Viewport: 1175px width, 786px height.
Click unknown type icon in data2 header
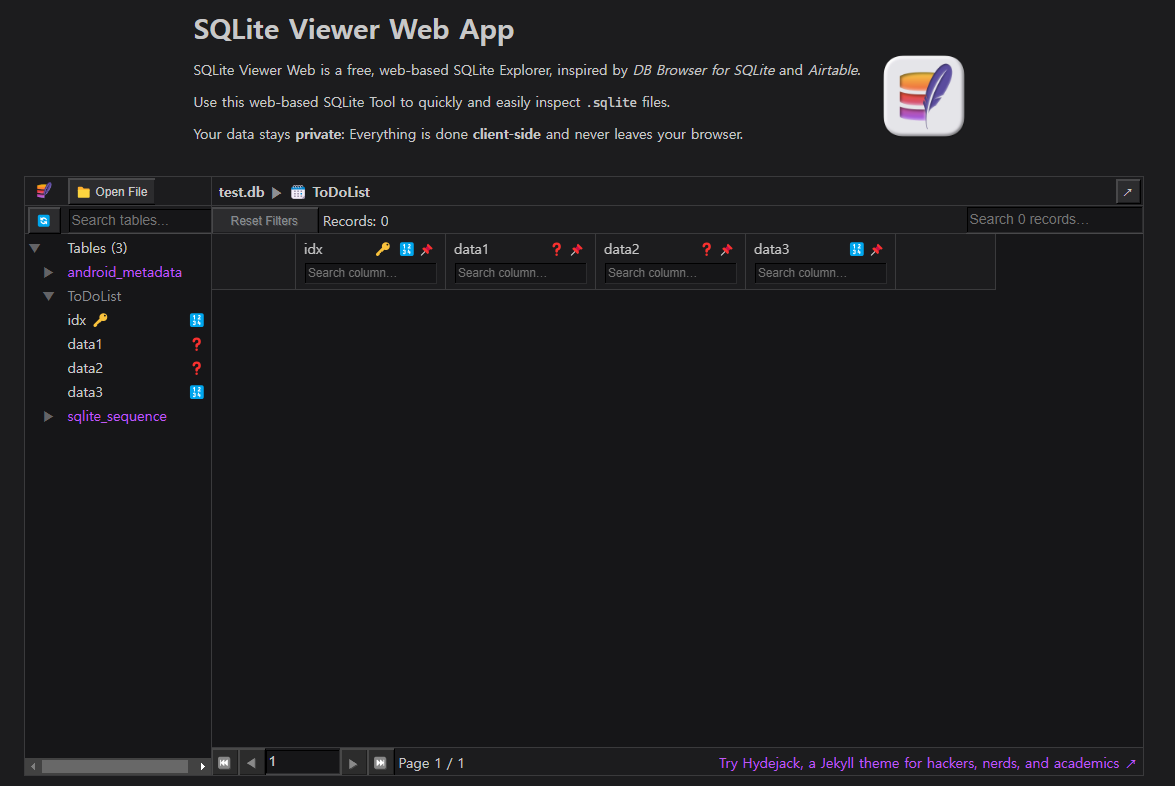706,249
